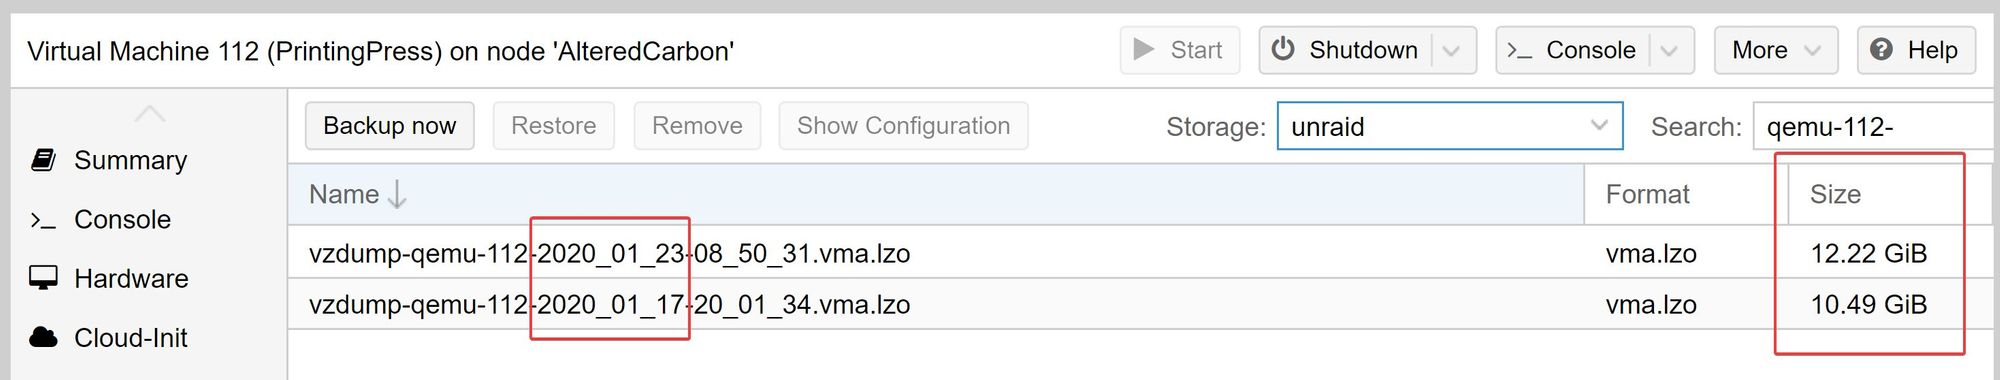Expand the Shutdown dropdown arrow
This screenshot has width=2000, height=380.
click(1452, 51)
